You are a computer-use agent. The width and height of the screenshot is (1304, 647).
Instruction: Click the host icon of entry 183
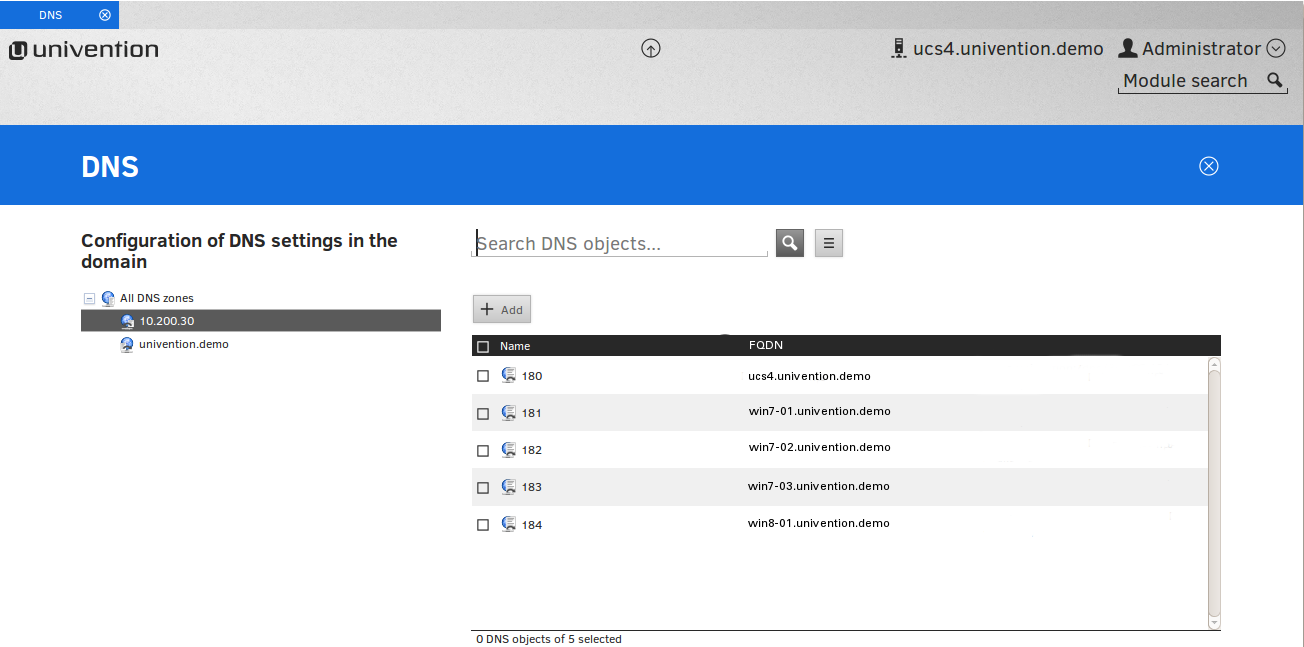tap(509, 486)
